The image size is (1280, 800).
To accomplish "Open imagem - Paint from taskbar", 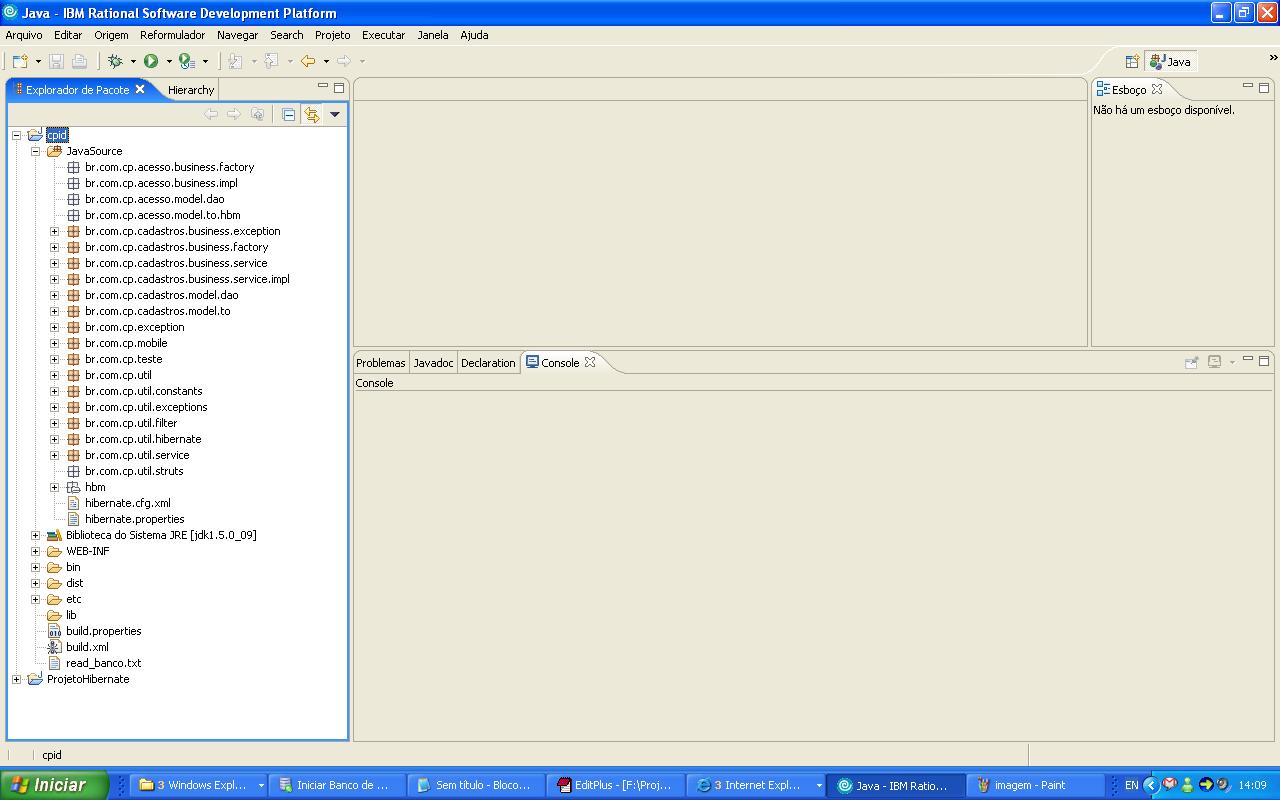I will pos(1037,785).
